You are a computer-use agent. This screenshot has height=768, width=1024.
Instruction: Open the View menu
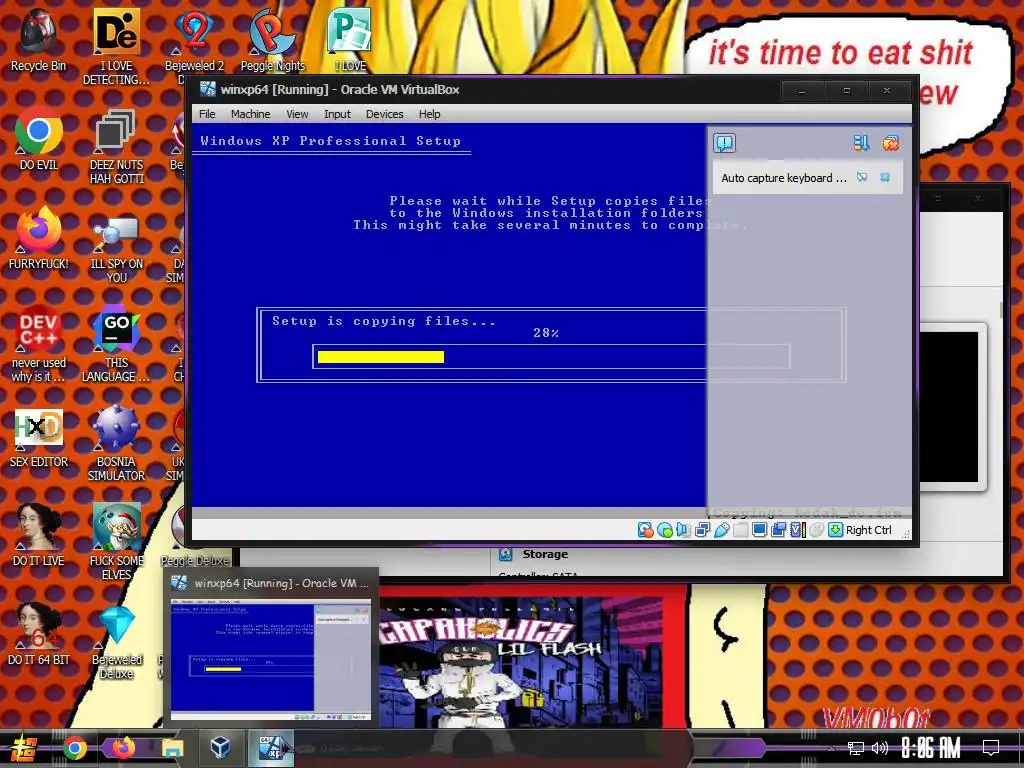297,114
